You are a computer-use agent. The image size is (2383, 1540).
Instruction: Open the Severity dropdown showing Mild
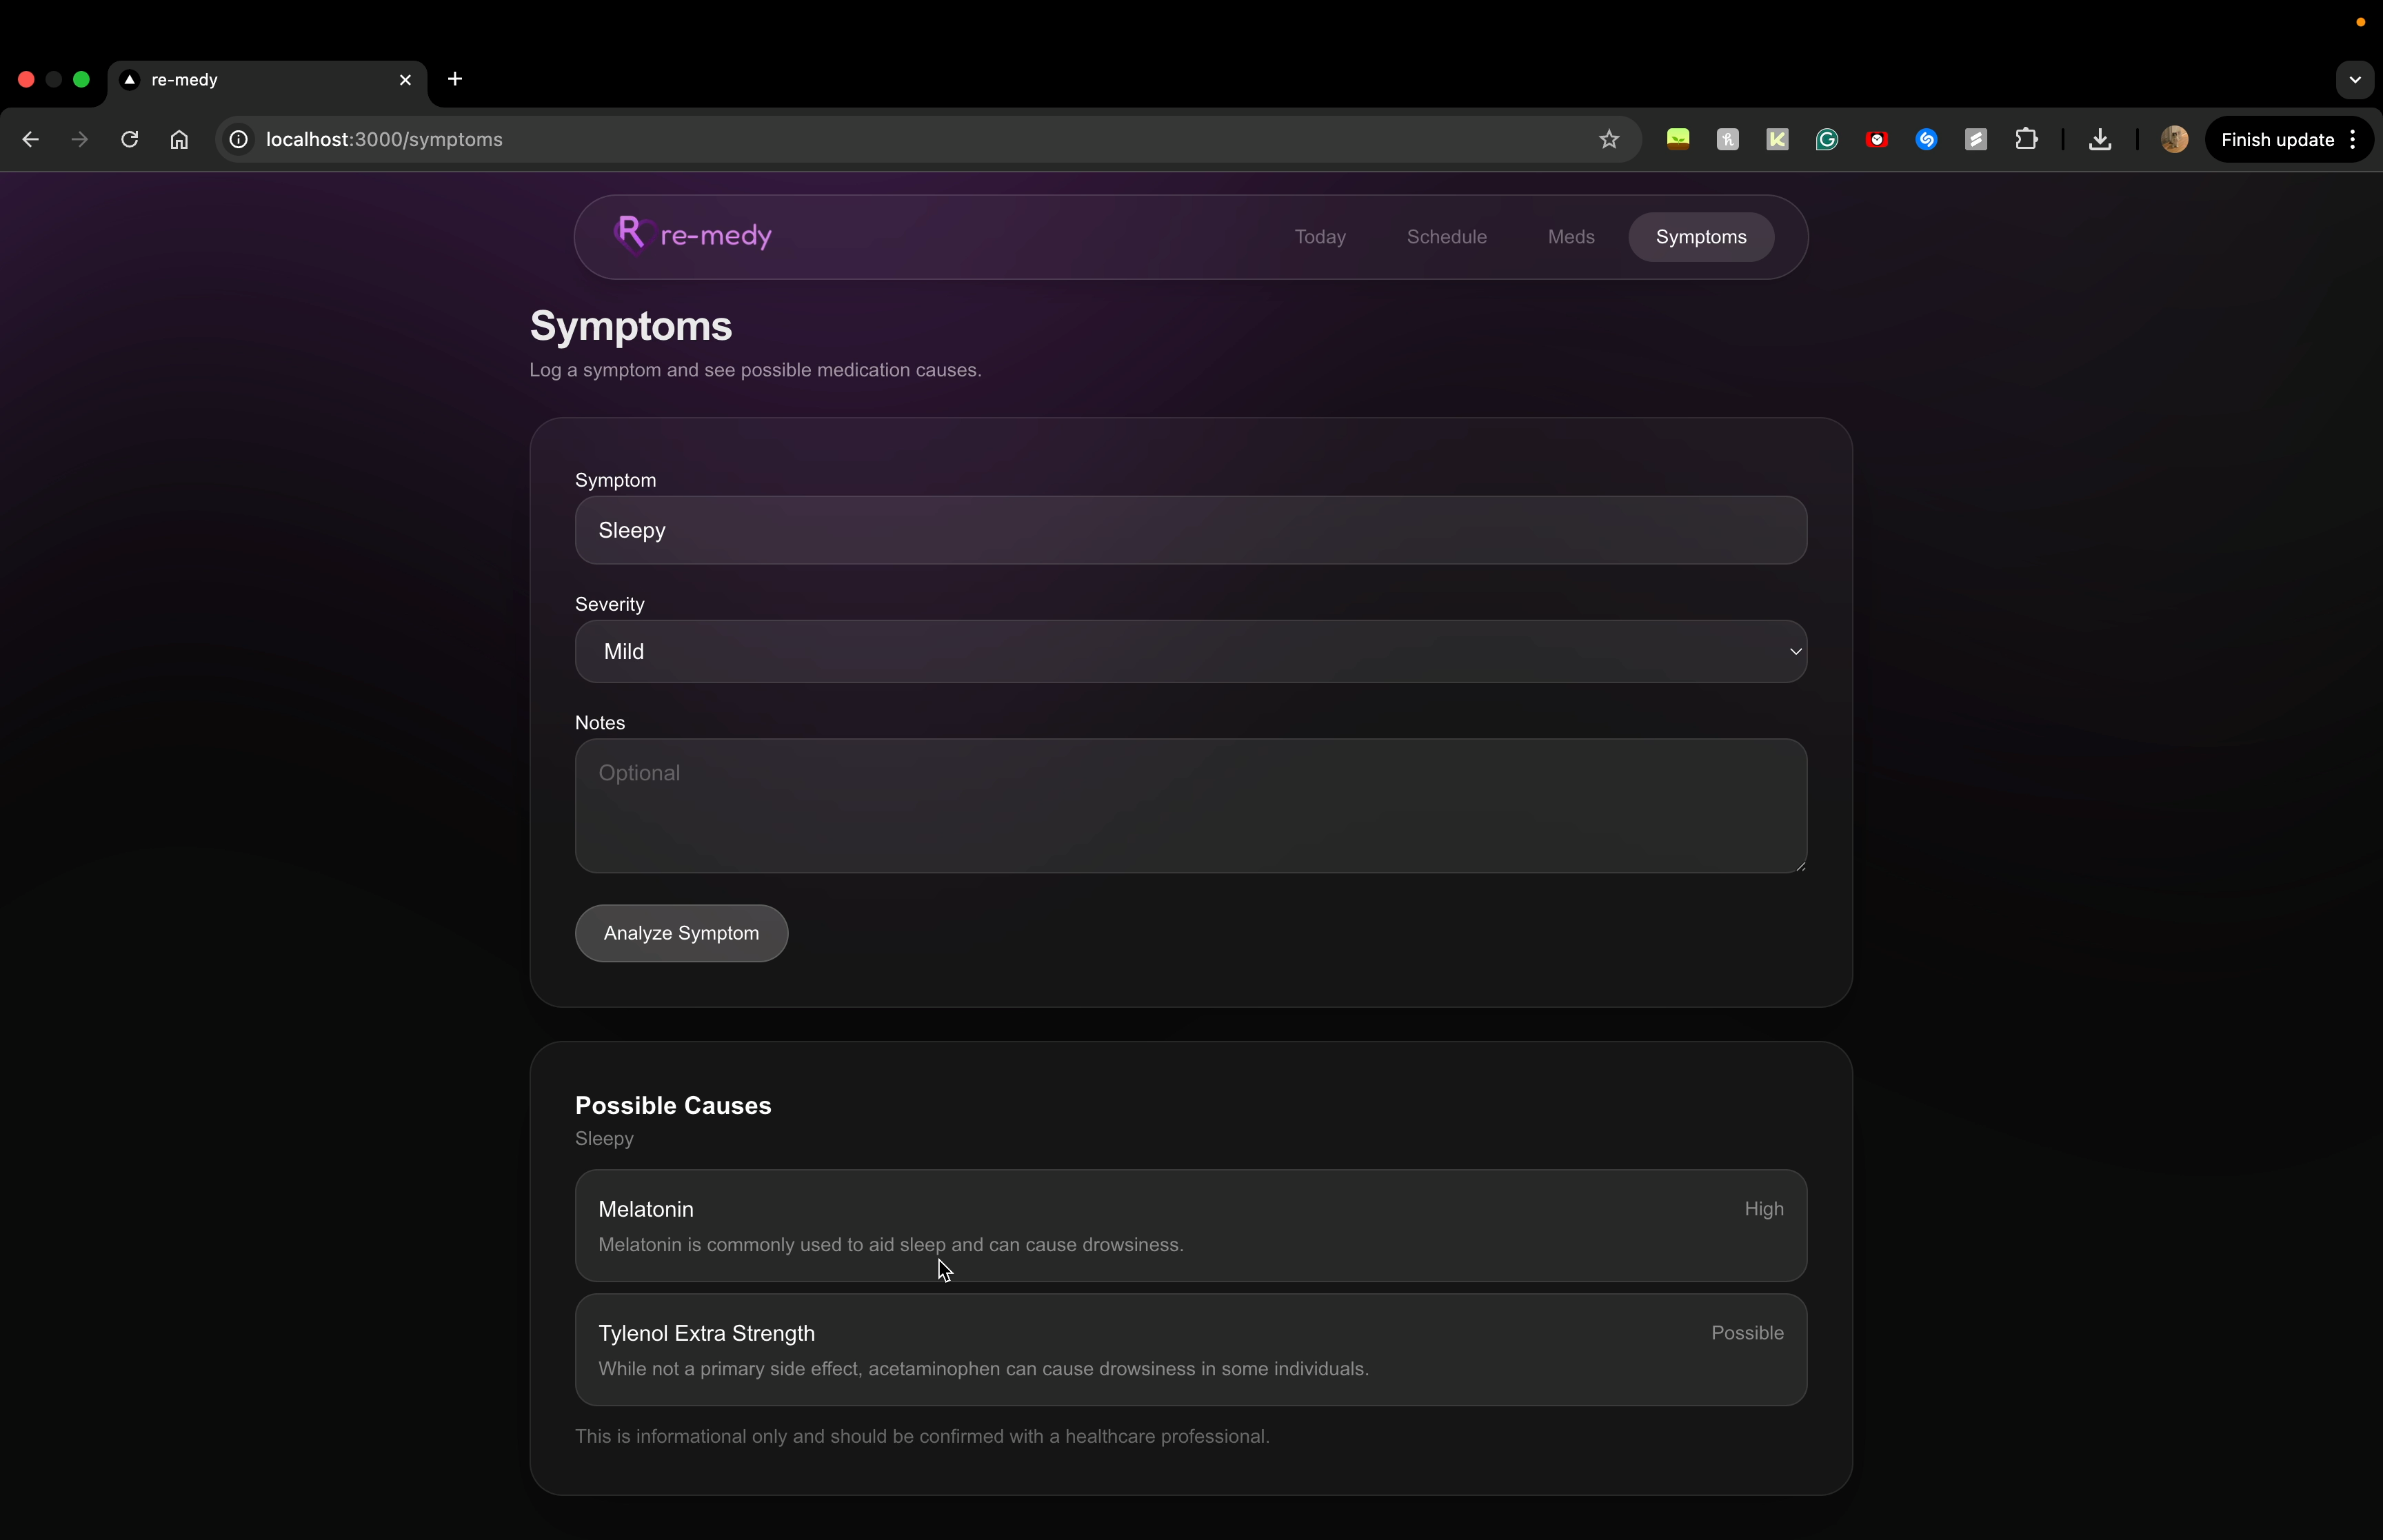(x=1190, y=652)
